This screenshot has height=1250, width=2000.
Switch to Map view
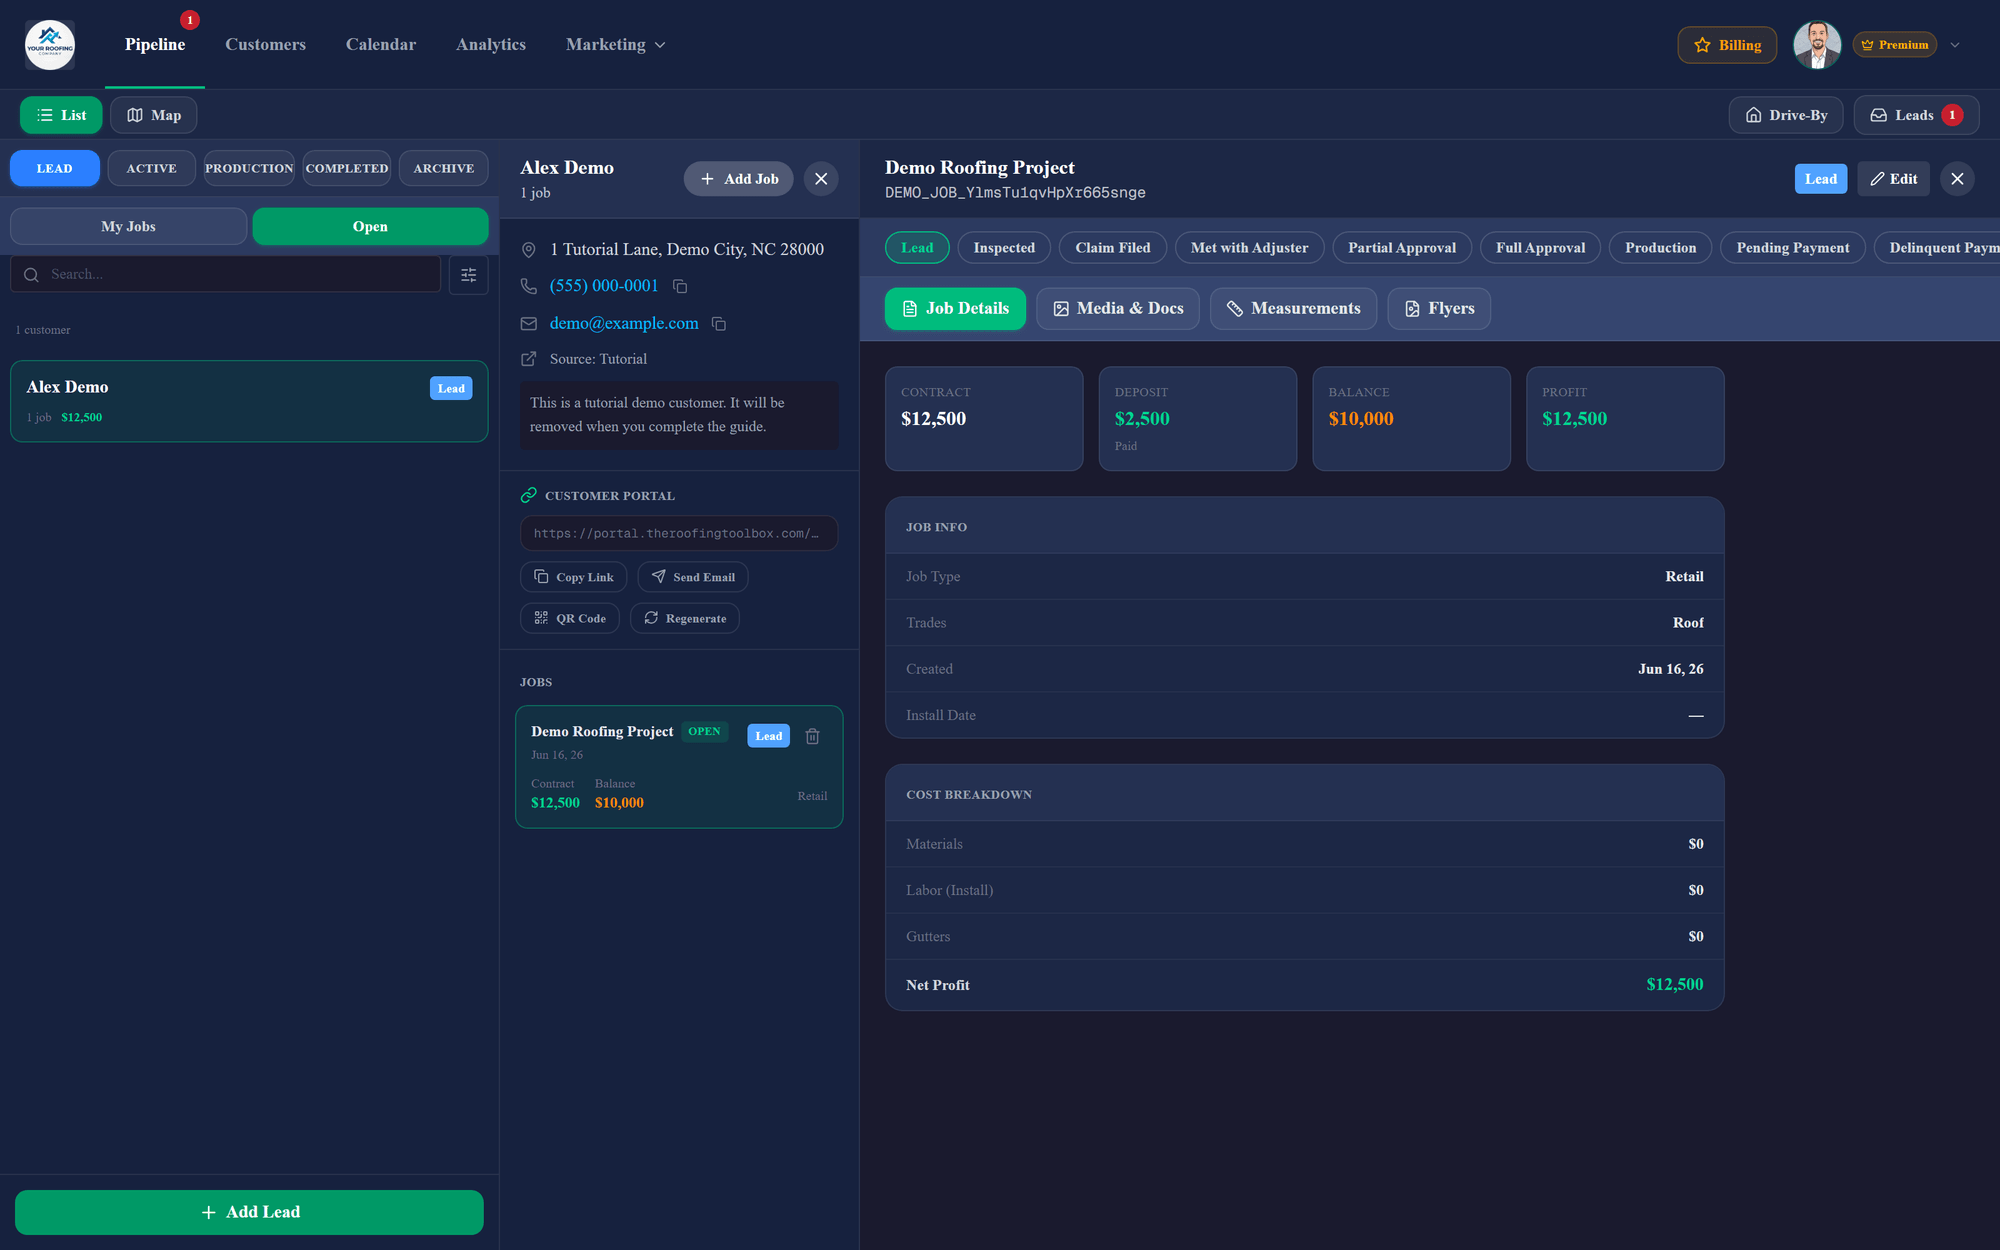[x=154, y=115]
